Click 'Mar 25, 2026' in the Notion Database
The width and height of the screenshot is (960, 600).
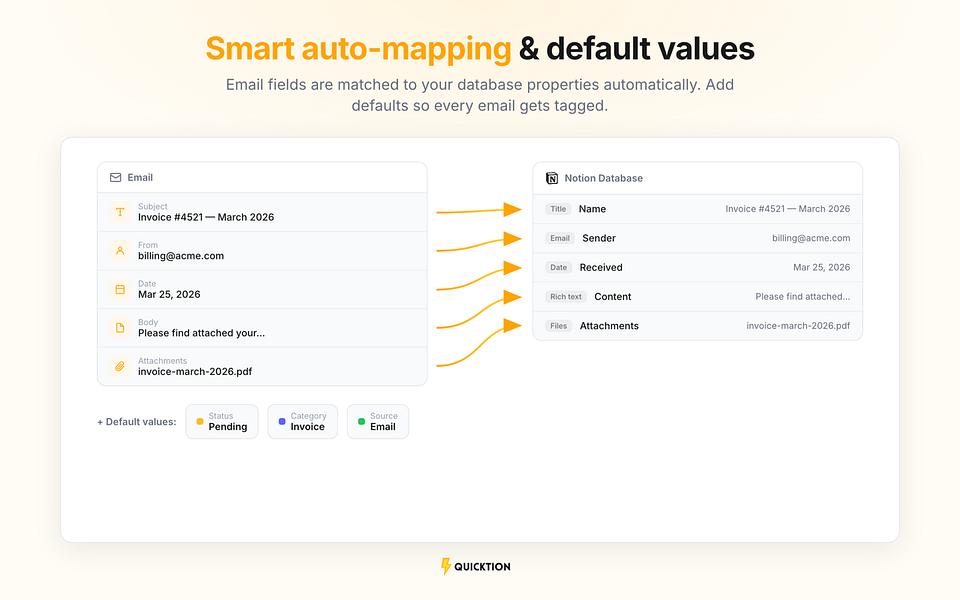click(x=822, y=268)
